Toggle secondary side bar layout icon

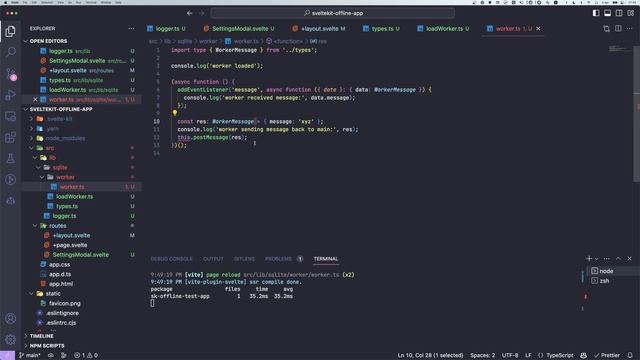click(619, 13)
